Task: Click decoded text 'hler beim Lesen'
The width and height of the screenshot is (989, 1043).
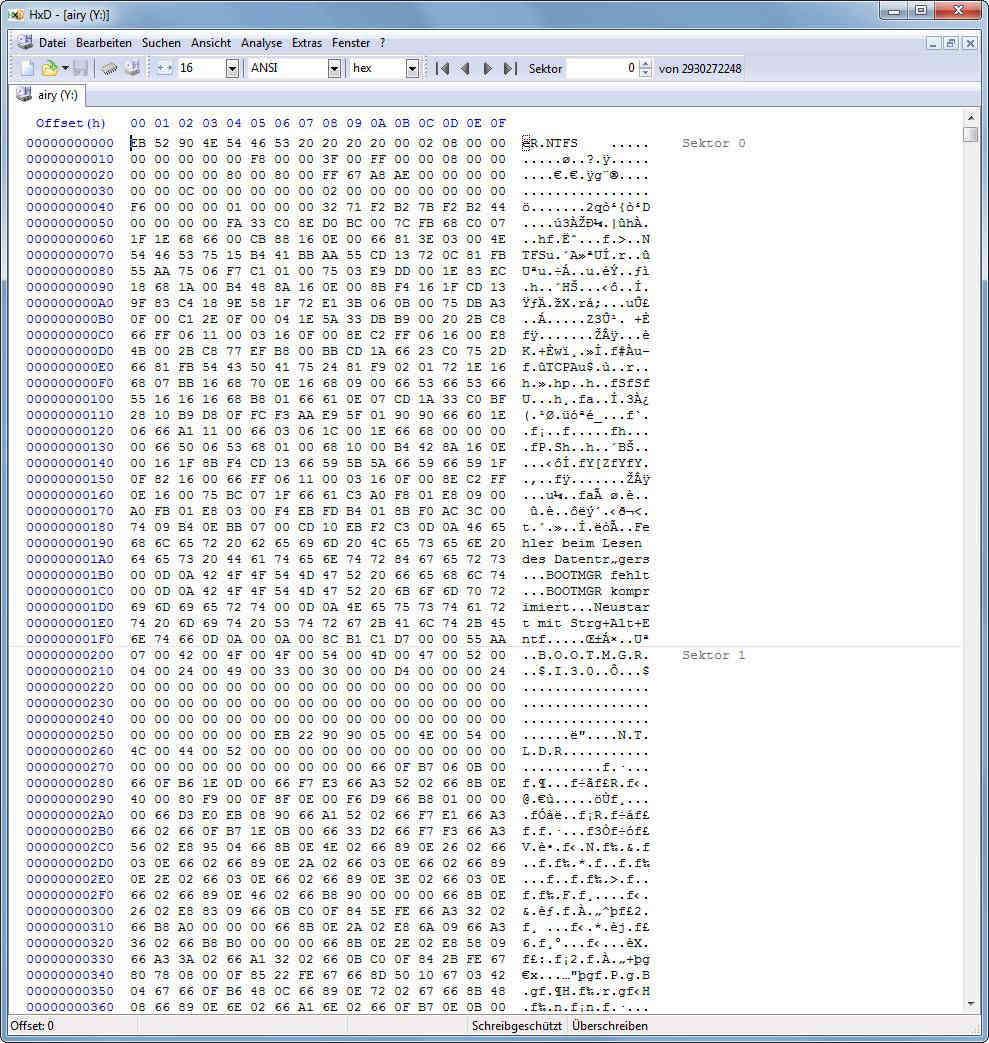Action: pos(582,543)
